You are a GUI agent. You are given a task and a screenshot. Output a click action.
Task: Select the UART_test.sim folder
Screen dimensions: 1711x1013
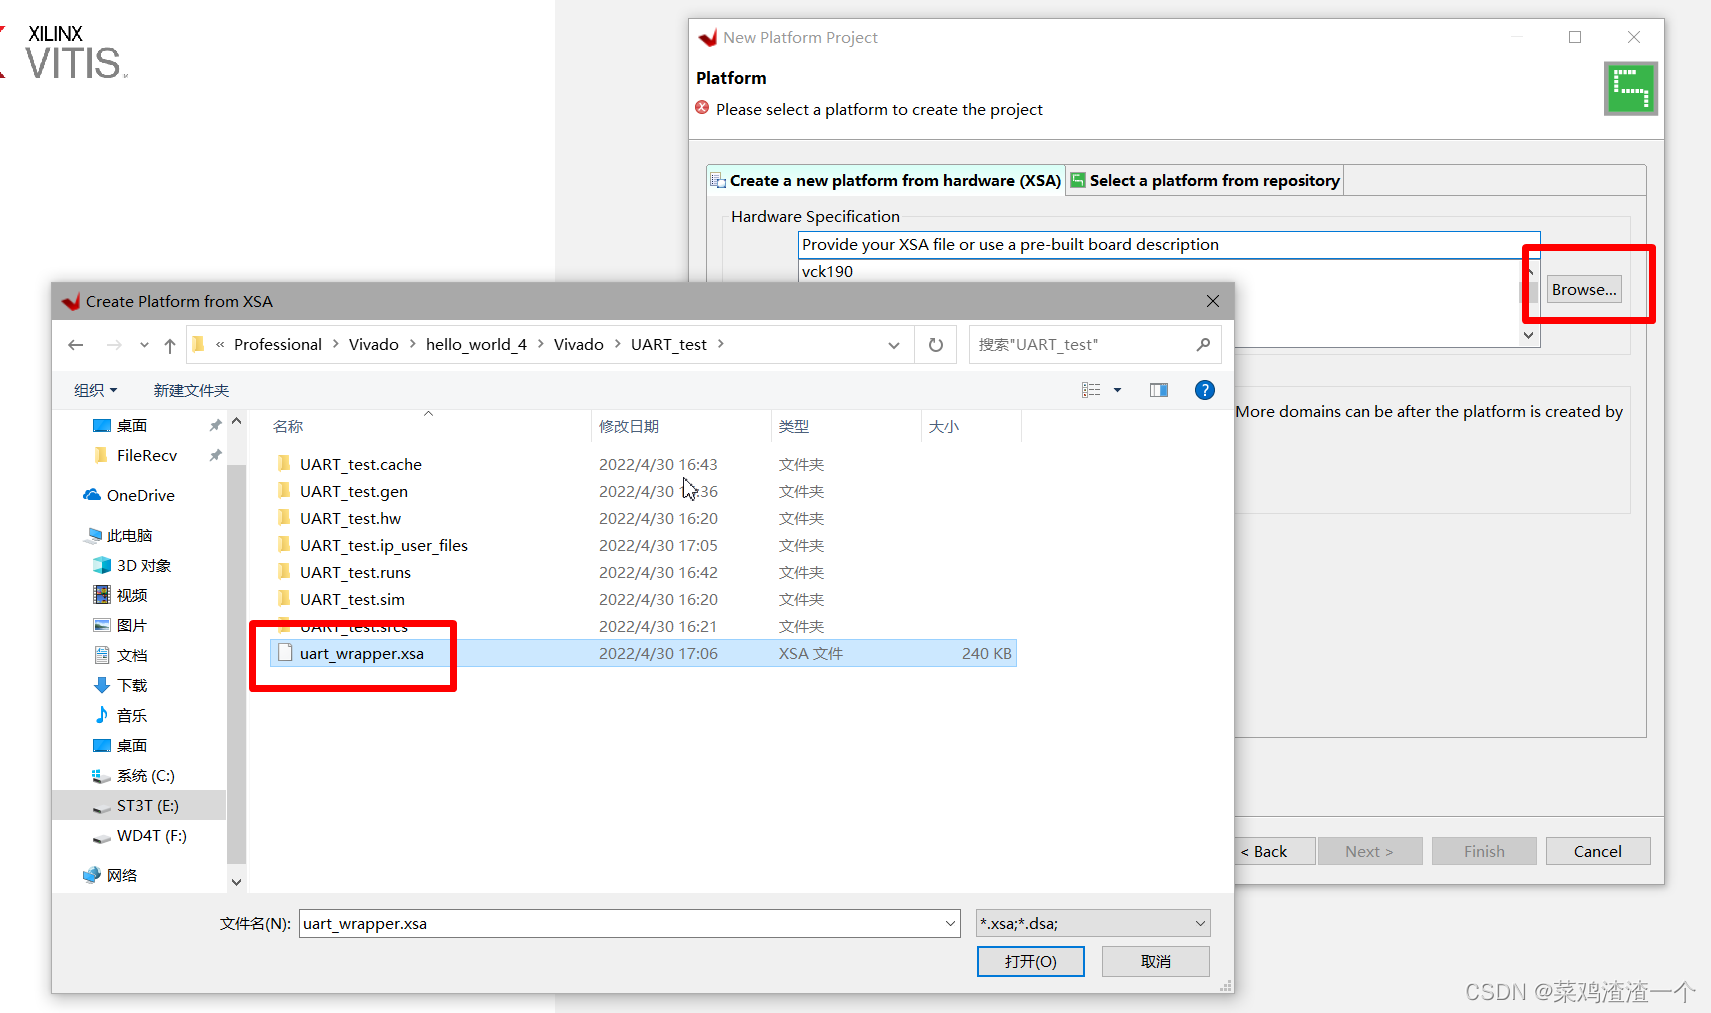coord(643,599)
